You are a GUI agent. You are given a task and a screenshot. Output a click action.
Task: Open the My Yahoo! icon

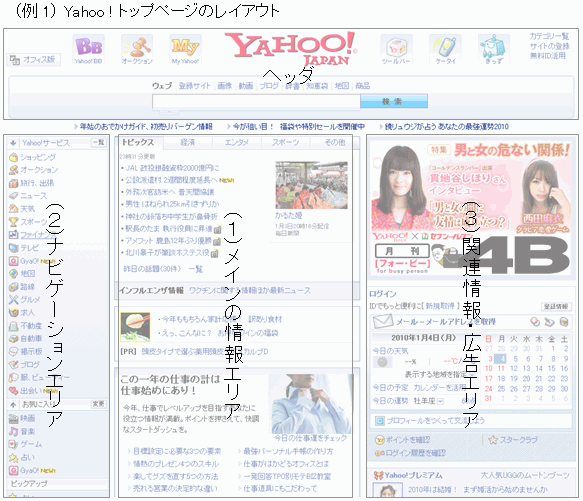click(185, 49)
